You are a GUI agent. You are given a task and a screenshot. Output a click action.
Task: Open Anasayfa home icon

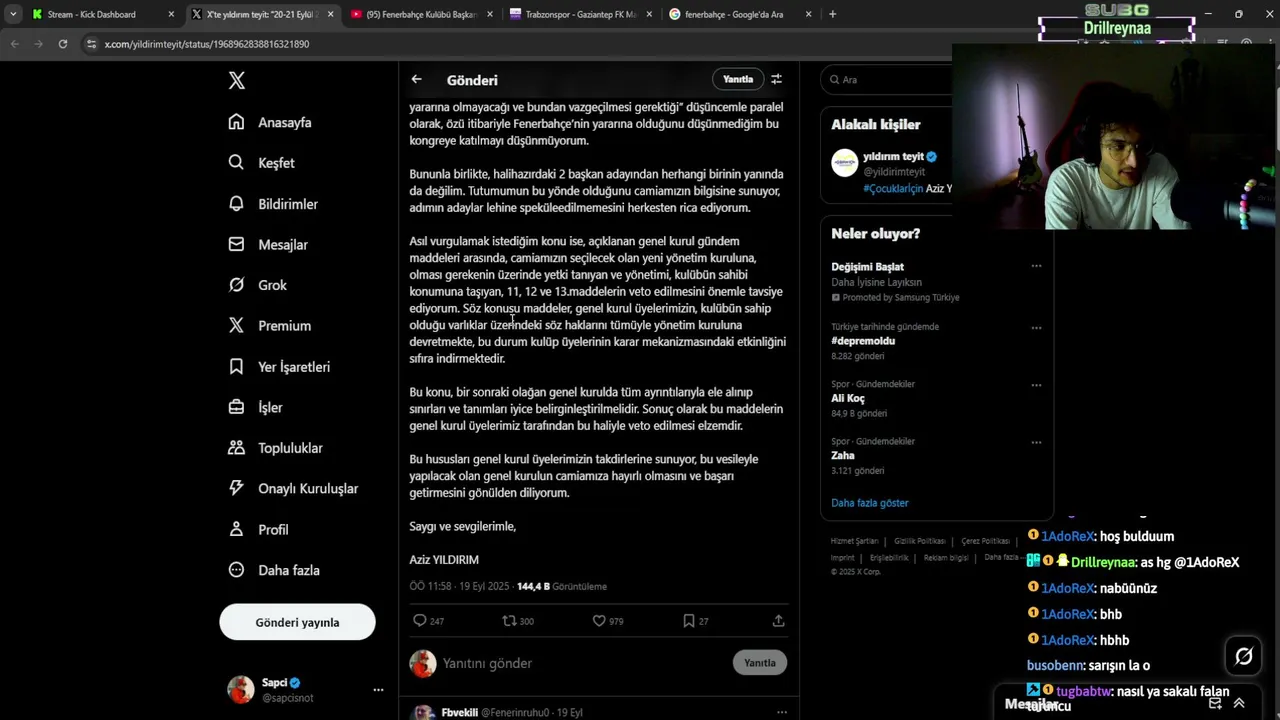click(236, 122)
